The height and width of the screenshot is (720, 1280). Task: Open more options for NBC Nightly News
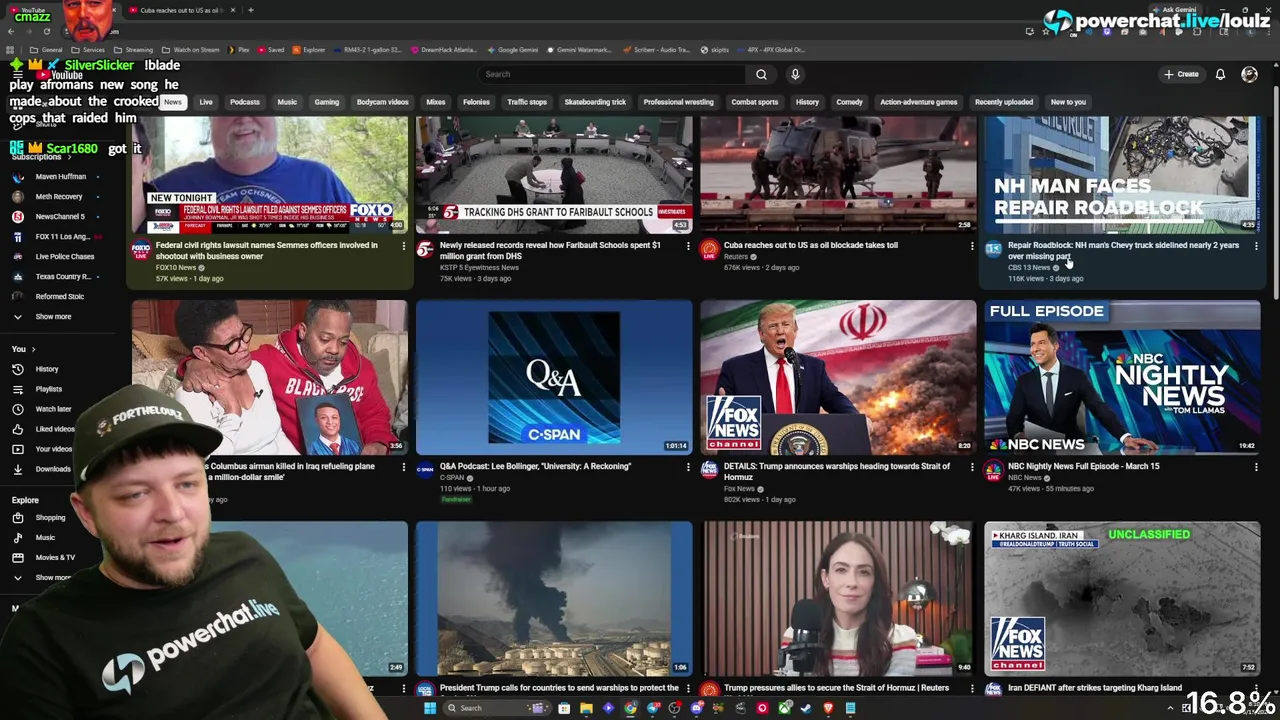click(1256, 467)
